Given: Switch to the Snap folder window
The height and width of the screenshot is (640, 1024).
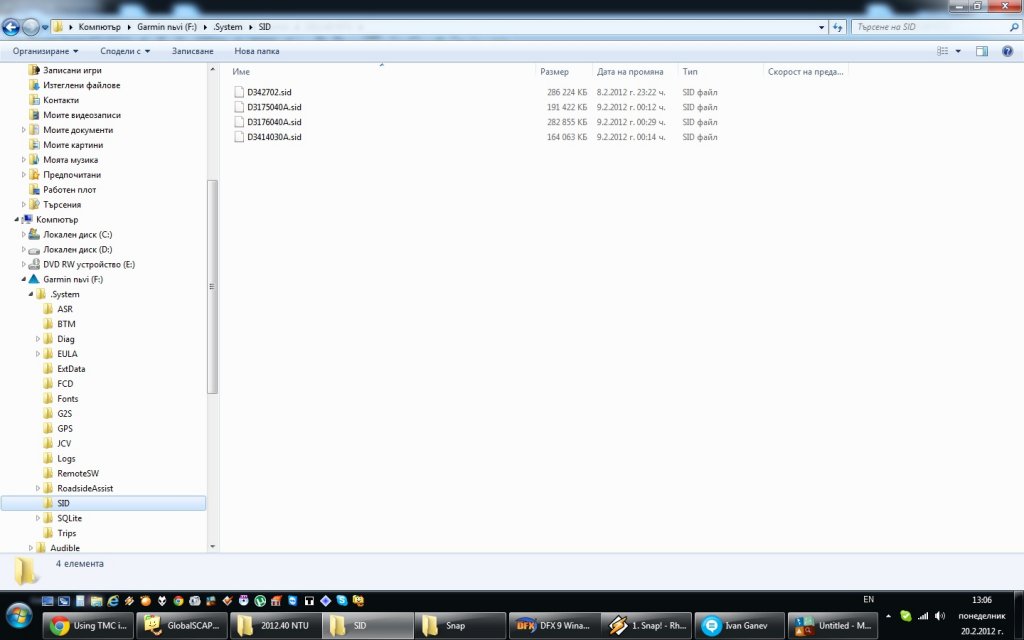Looking at the screenshot, I should pos(460,626).
